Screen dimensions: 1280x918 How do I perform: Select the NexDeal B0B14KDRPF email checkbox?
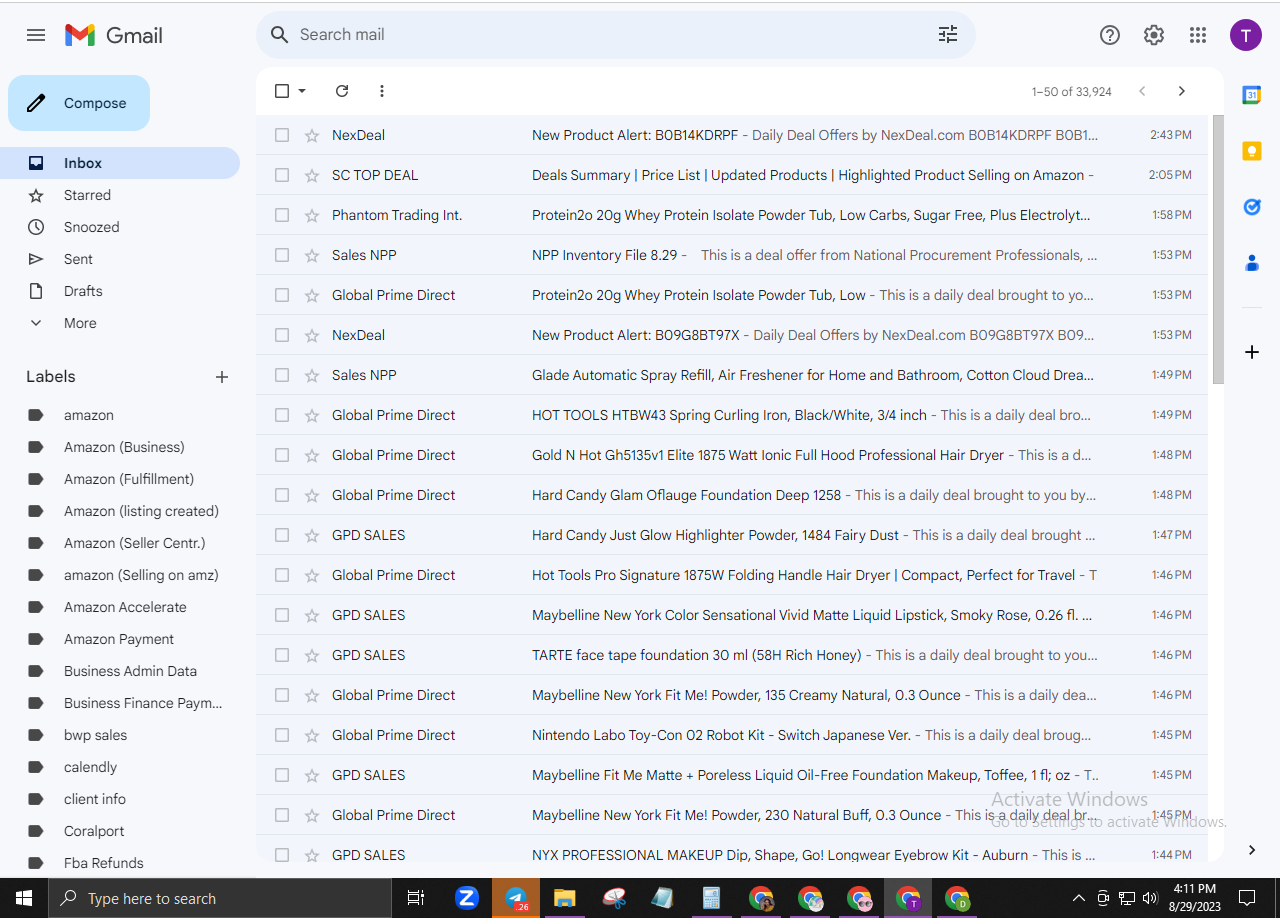tap(282, 135)
